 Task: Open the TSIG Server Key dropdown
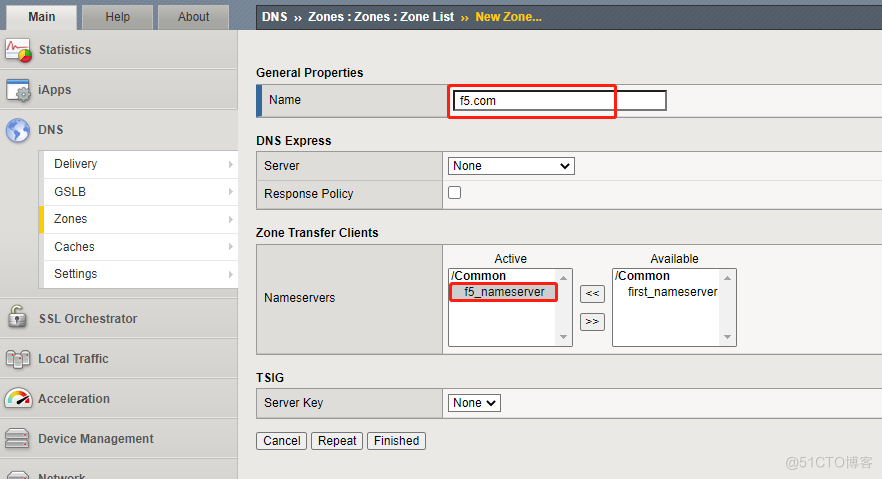(475, 403)
